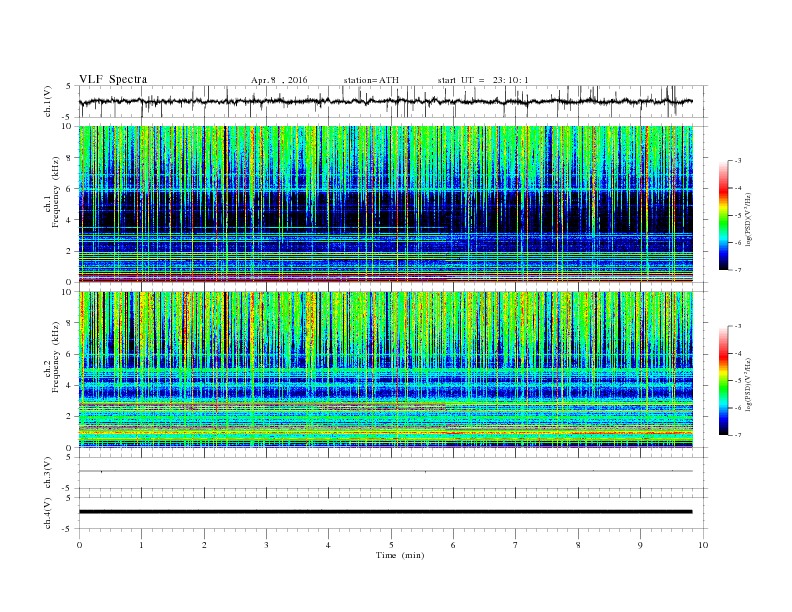This screenshot has height=612, width=792.
Task: Click the "2" minute tick label on time axis
Action: [204, 545]
